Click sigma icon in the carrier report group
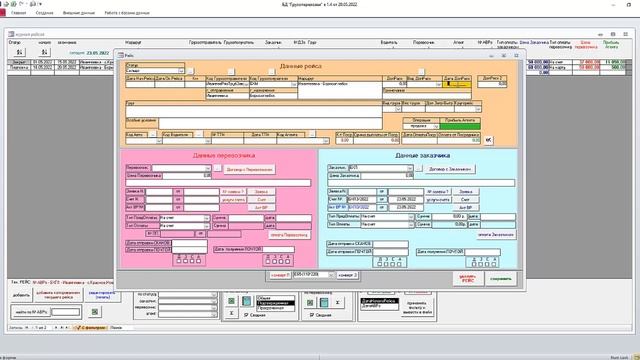This screenshot has height=360, width=640. coord(338,302)
